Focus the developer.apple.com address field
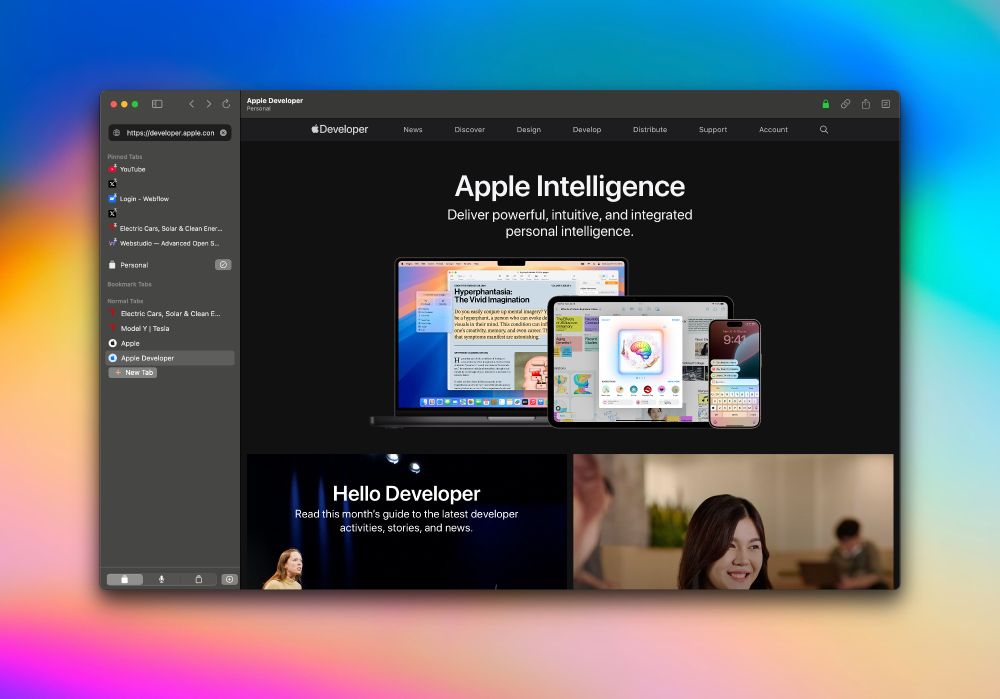The width and height of the screenshot is (1000, 699). (170, 133)
